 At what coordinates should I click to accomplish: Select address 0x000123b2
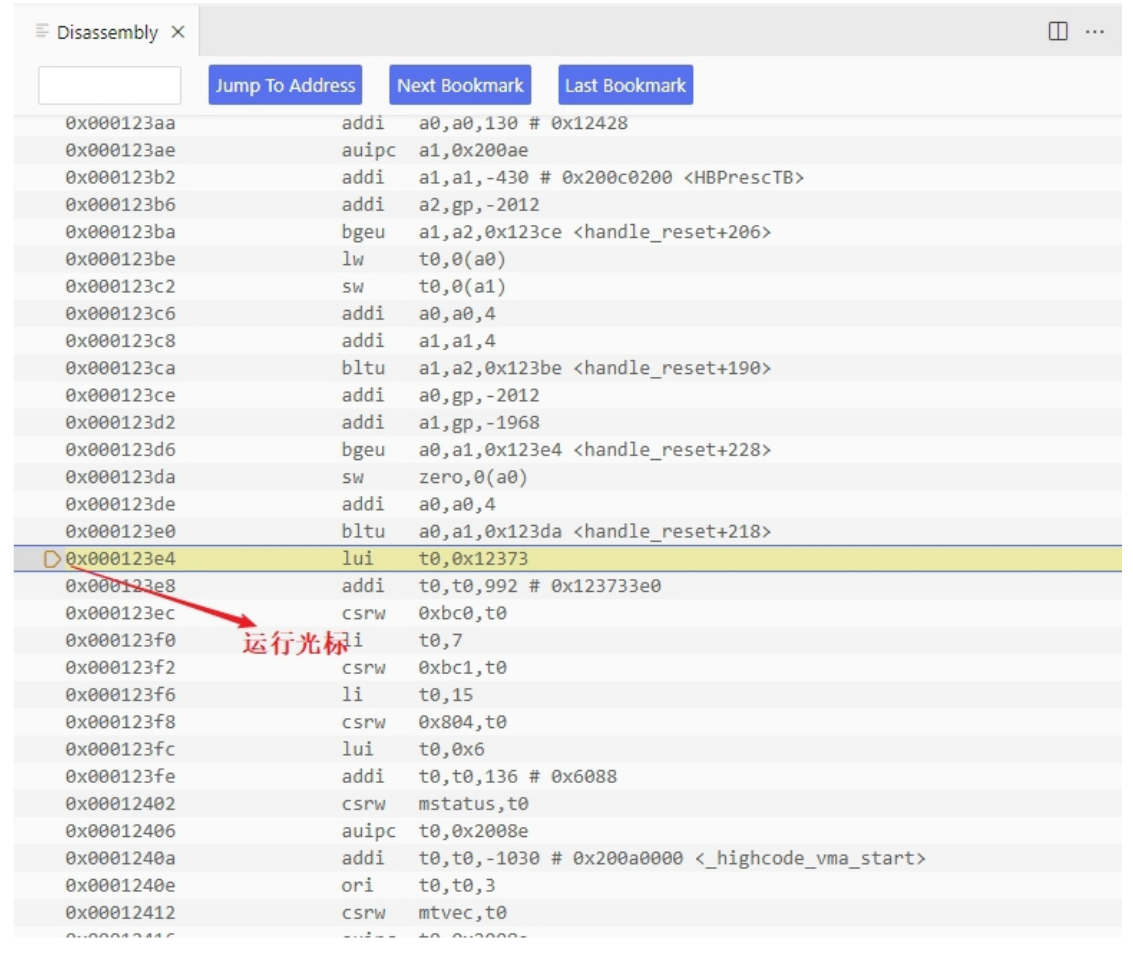point(121,178)
